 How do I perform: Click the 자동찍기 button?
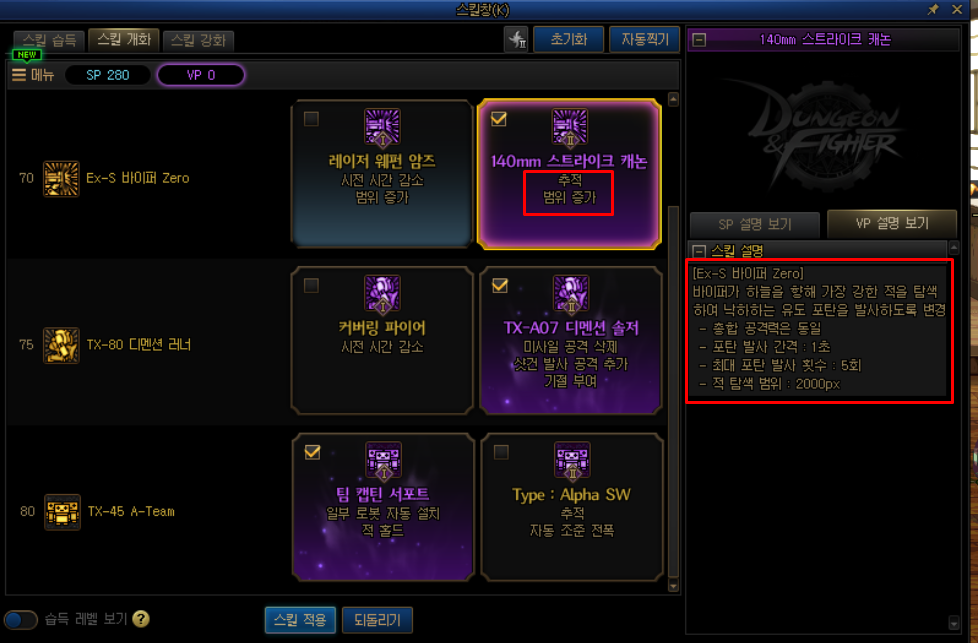point(644,39)
